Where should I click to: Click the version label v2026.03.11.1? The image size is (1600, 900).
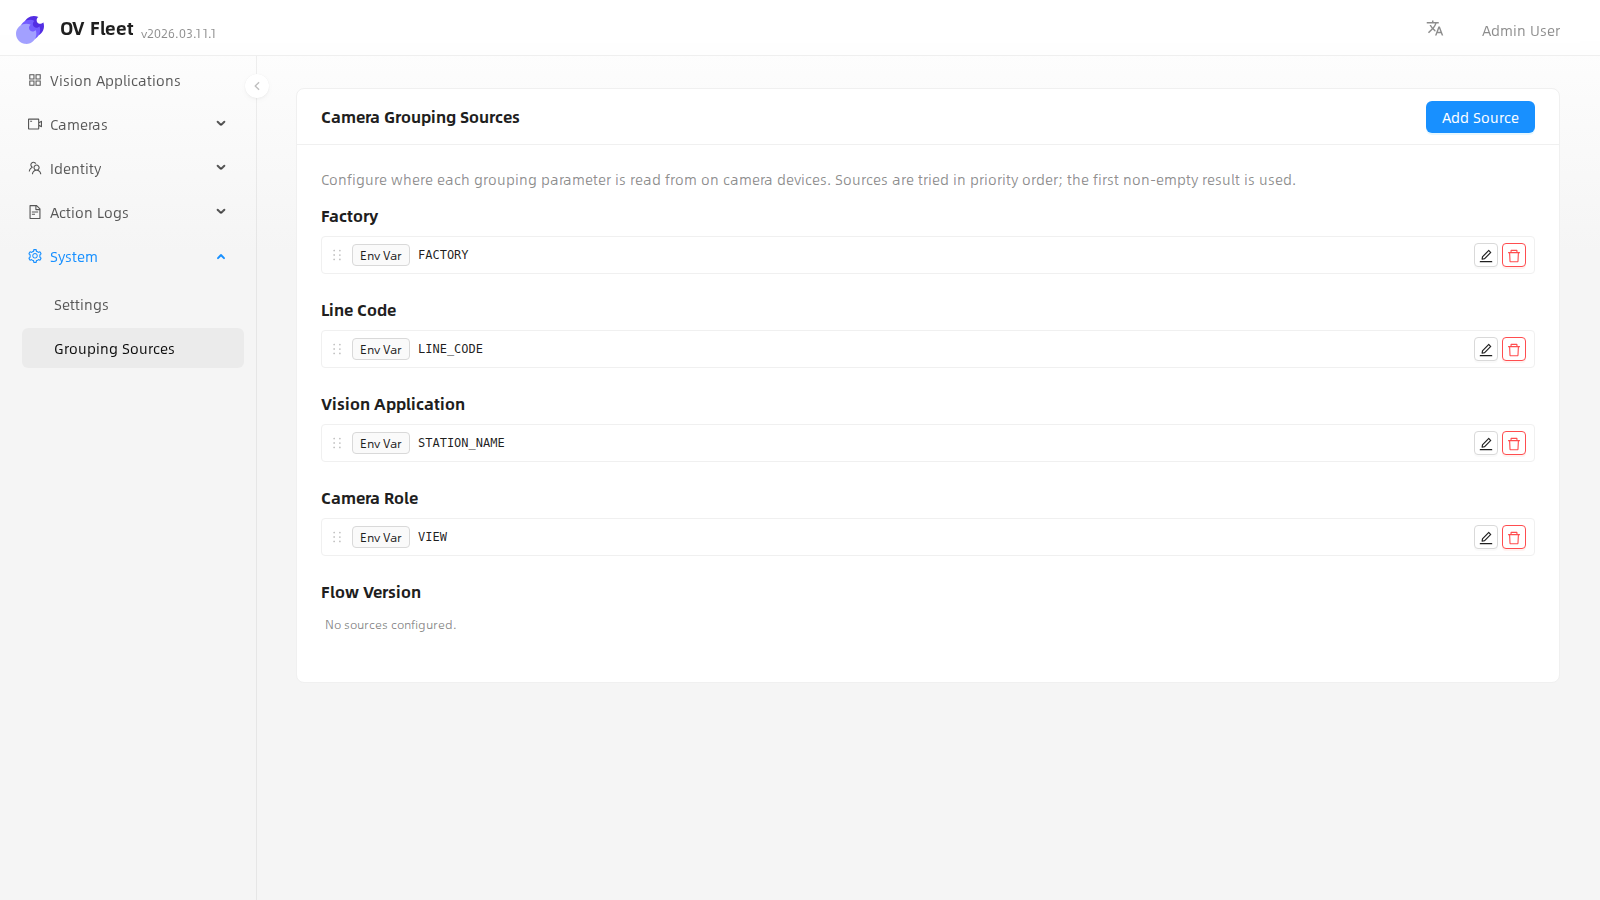pyautogui.click(x=178, y=34)
